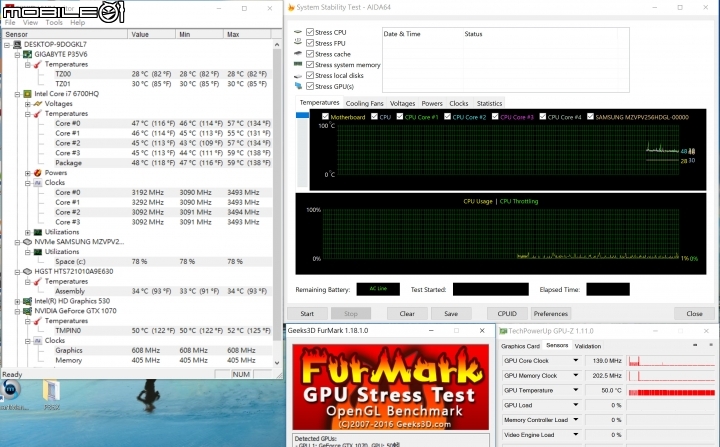Image resolution: width=720 pixels, height=447 pixels.
Task: Click the computer icon beside DESKTOP-9DOGKL7
Action: coord(17,45)
